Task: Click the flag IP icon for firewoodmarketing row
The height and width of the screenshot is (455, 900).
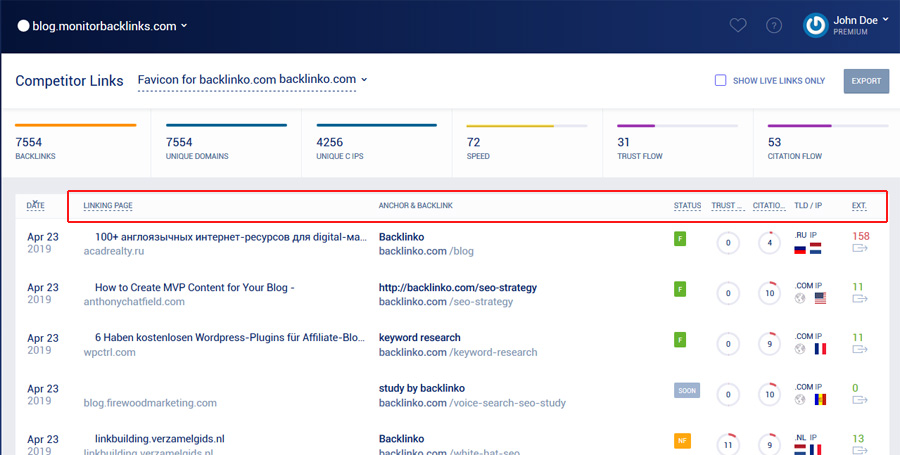Action: coord(820,399)
